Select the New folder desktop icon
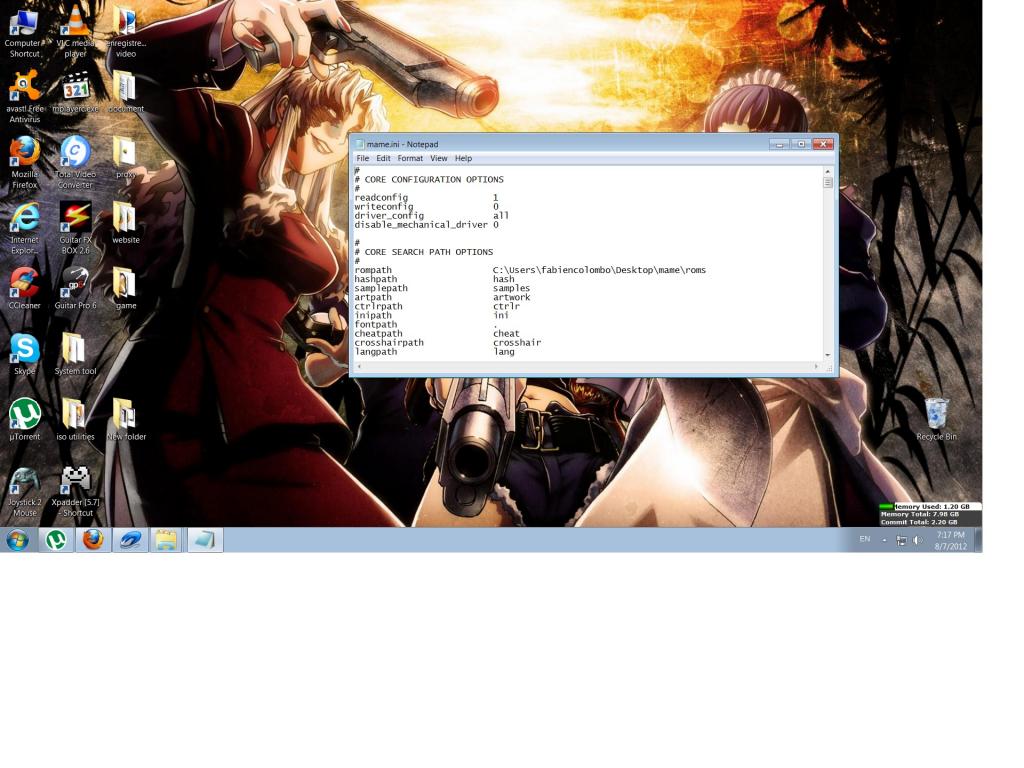This screenshot has height=768, width=1024. pos(125,420)
